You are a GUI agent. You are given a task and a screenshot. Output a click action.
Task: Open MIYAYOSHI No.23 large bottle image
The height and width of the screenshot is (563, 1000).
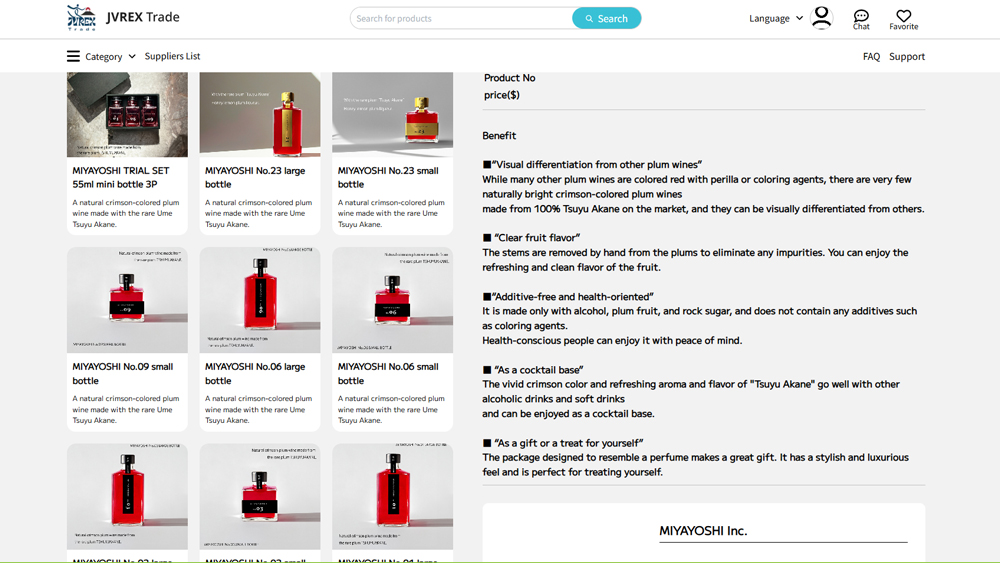(x=260, y=114)
